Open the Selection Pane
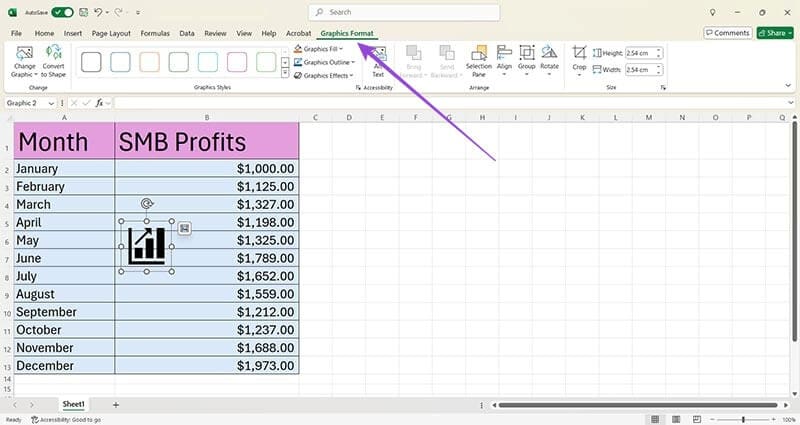Screen dimensions: 800x425 click(479, 61)
